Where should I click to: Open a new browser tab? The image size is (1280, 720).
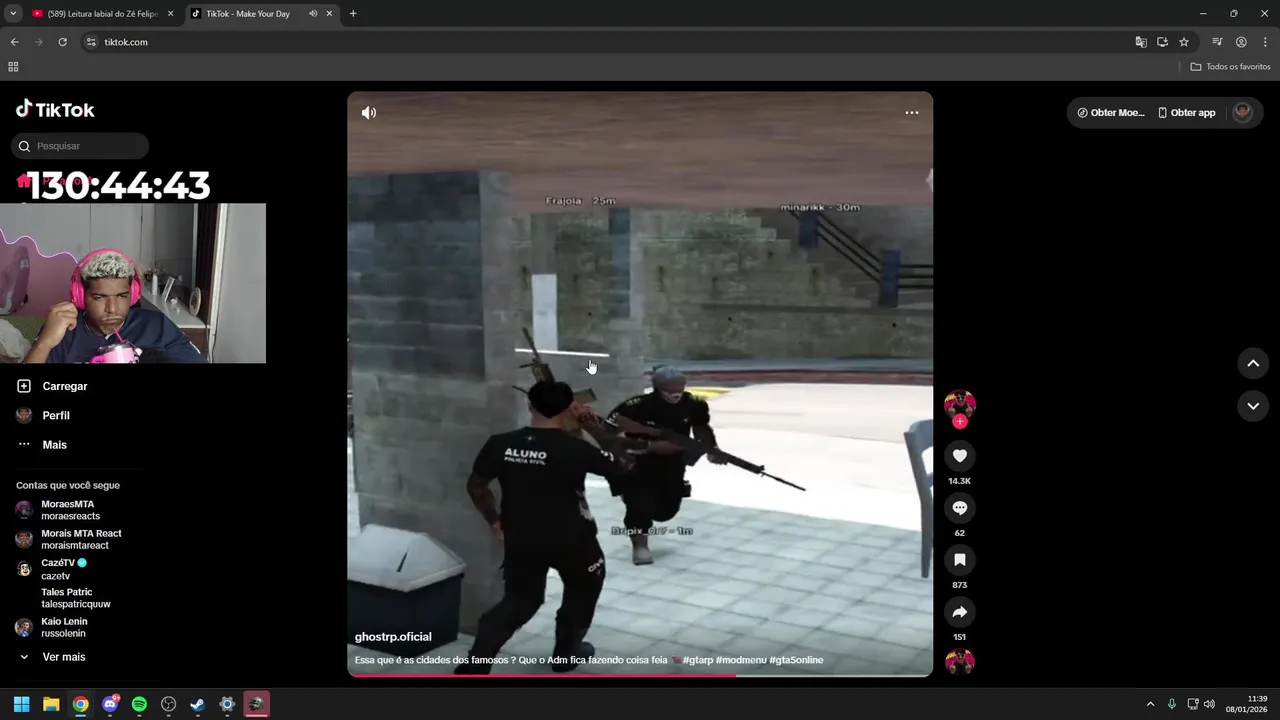(353, 14)
